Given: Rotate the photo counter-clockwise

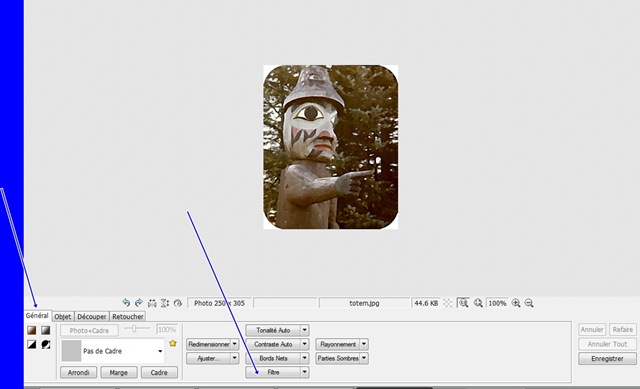Looking at the screenshot, I should [126, 303].
